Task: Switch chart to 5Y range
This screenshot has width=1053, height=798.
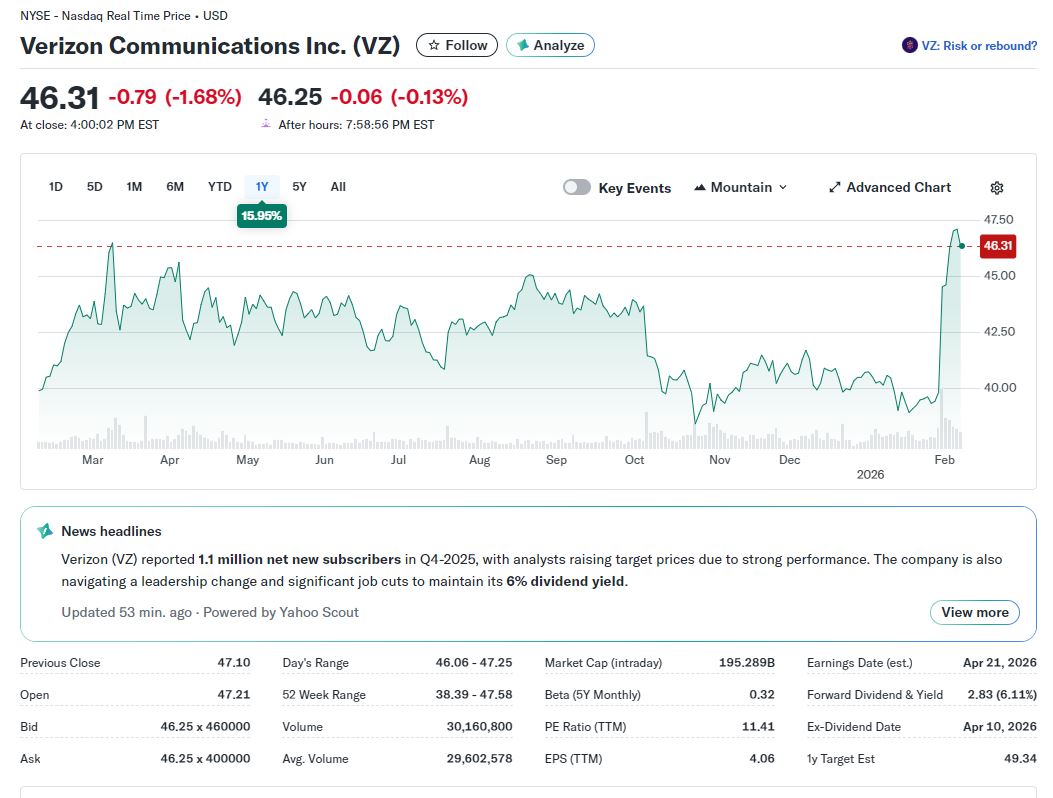Action: [x=299, y=187]
